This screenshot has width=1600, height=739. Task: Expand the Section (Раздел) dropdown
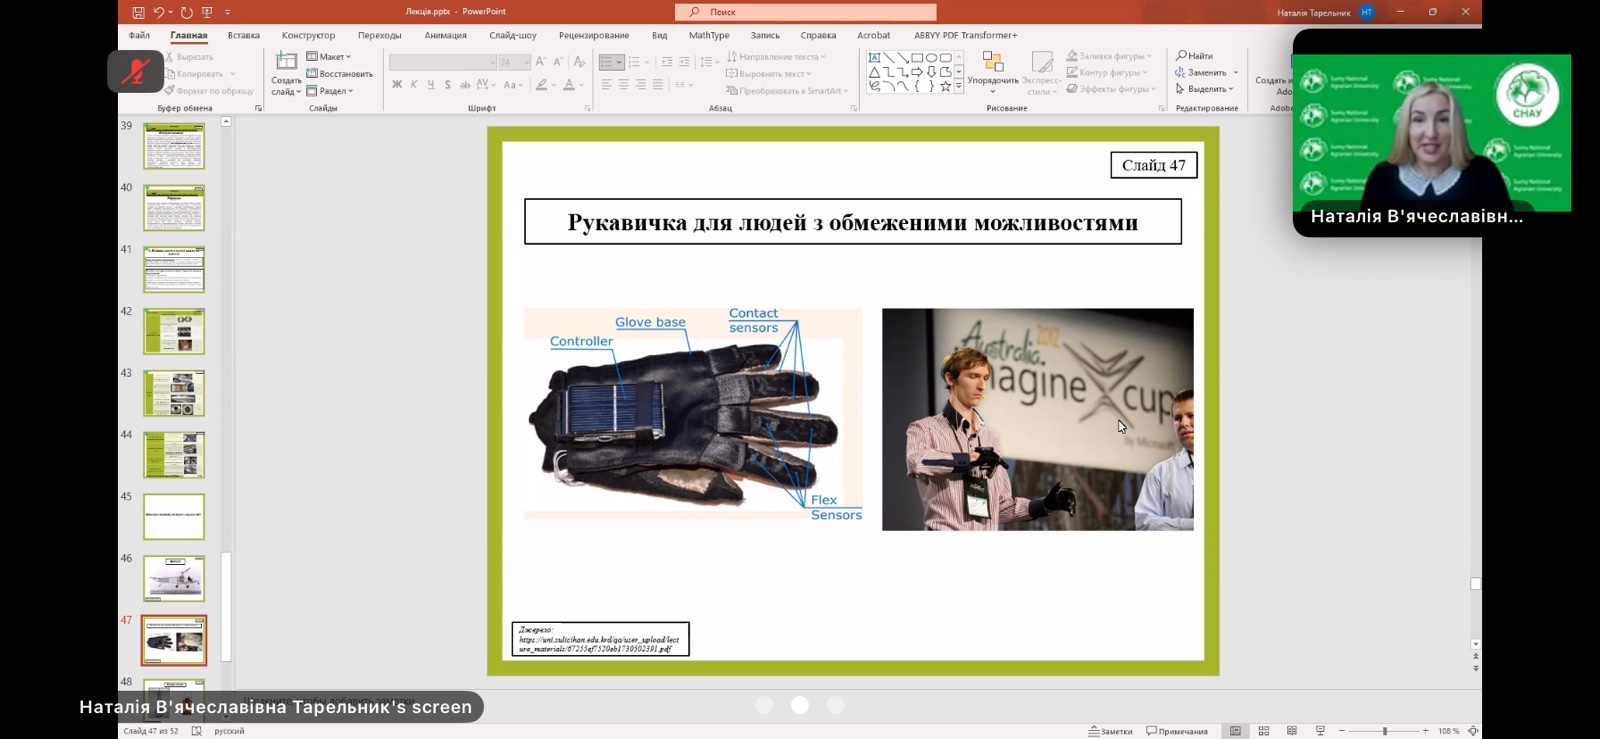[x=331, y=91]
